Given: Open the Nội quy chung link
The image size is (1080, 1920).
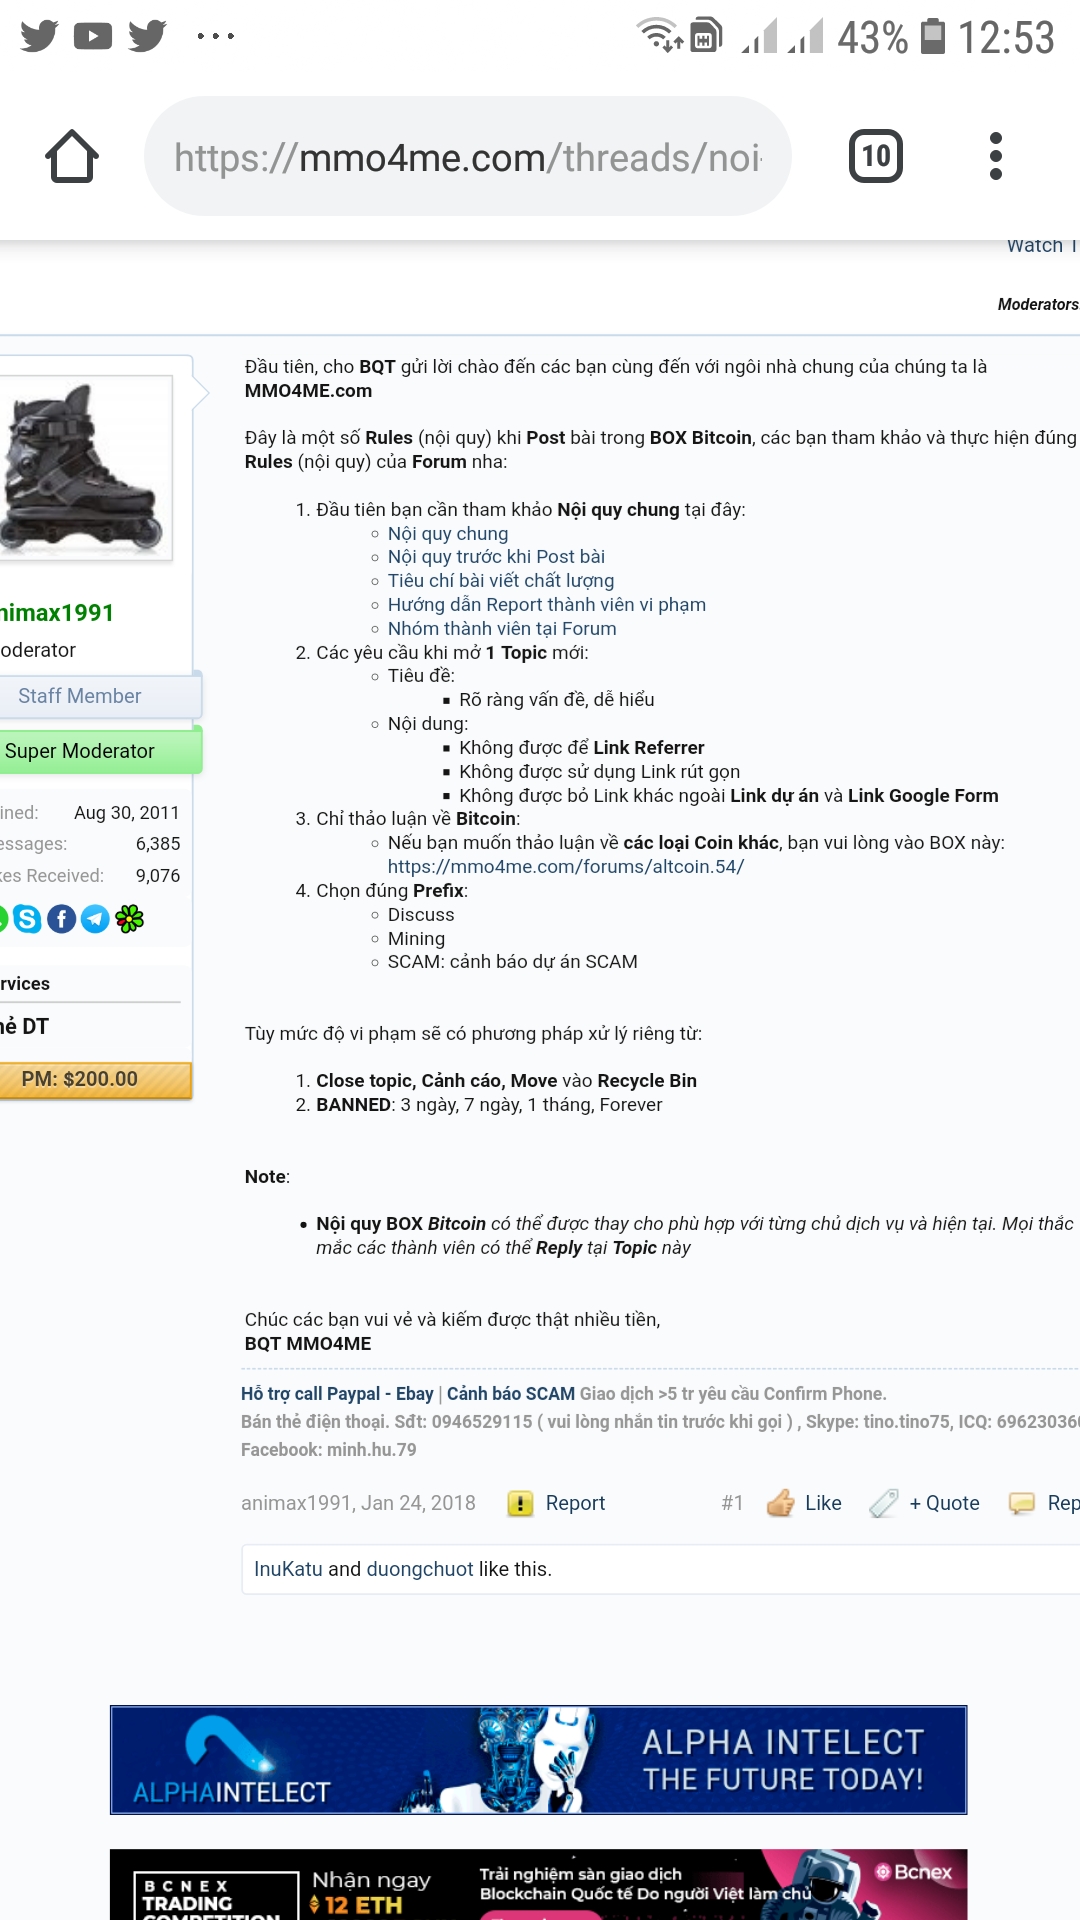Looking at the screenshot, I should click(x=448, y=533).
